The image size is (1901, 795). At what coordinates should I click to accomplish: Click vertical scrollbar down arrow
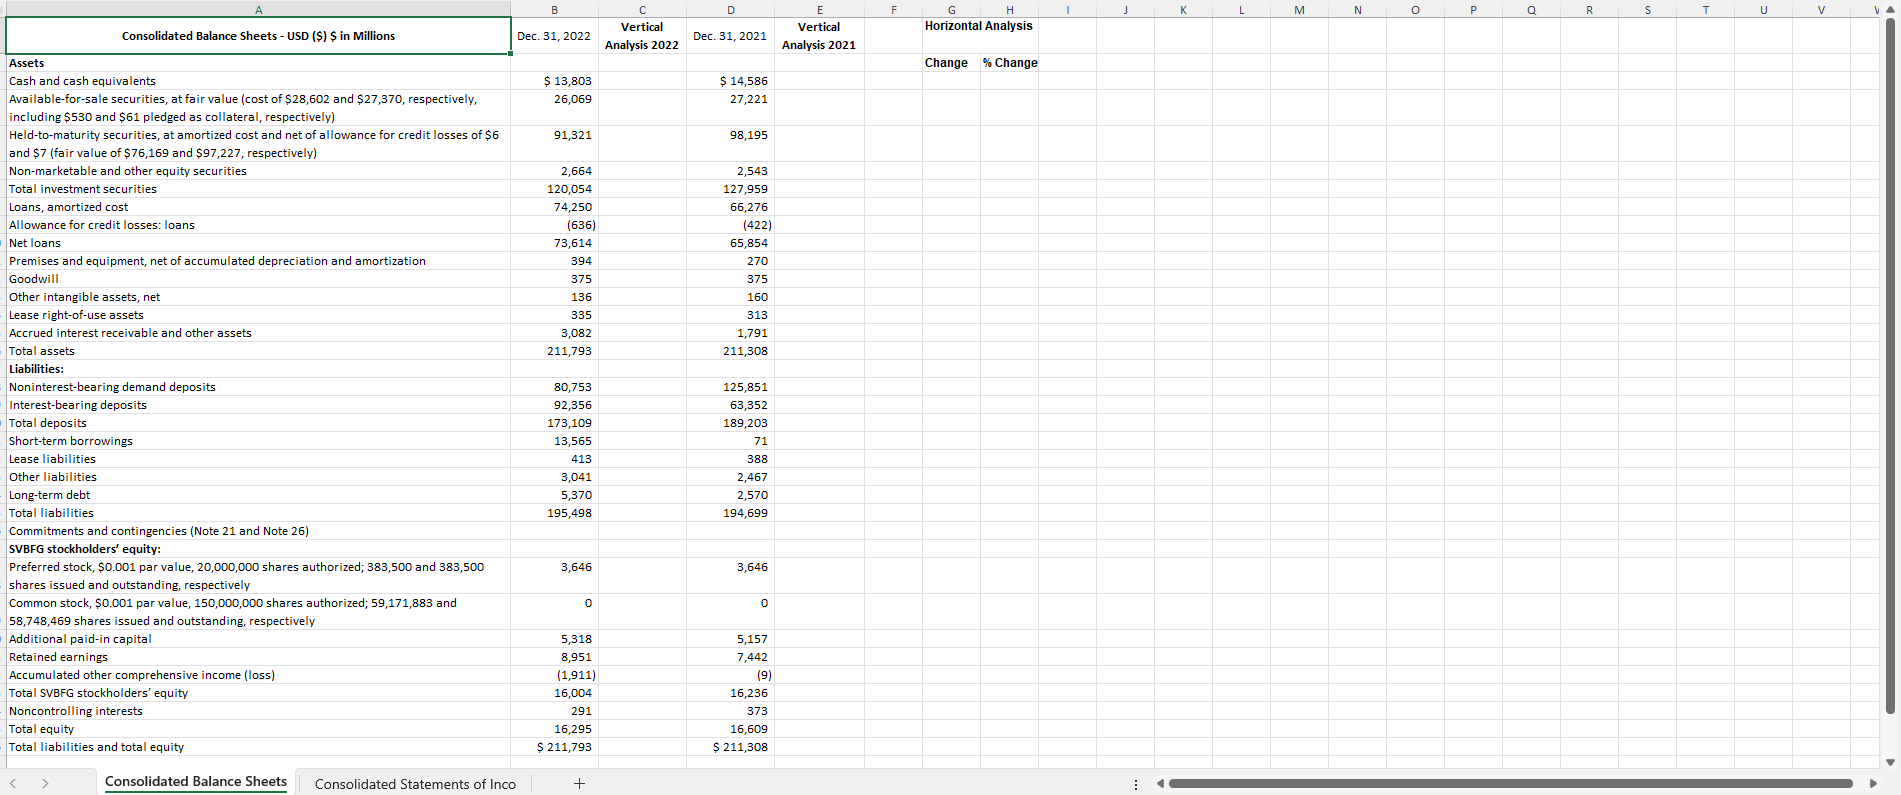pos(1890,762)
